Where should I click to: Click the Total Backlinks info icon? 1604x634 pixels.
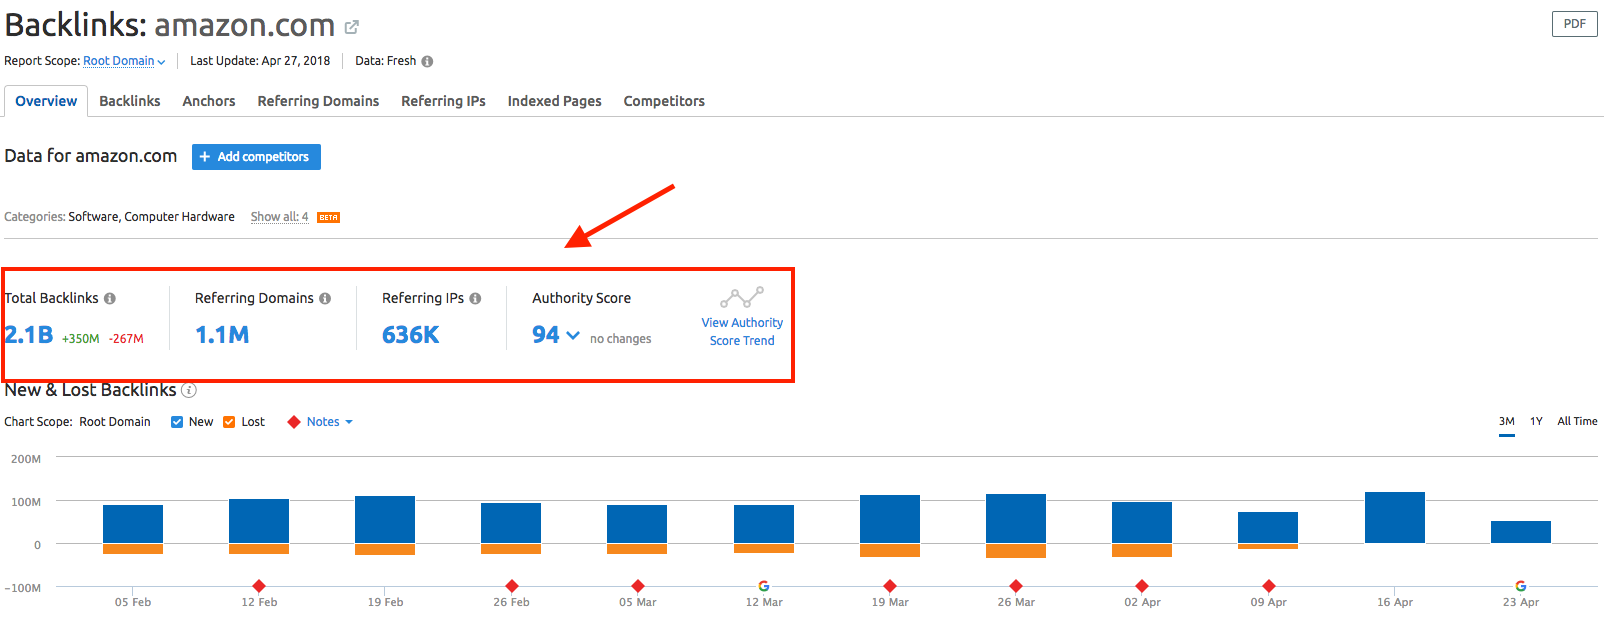110,298
